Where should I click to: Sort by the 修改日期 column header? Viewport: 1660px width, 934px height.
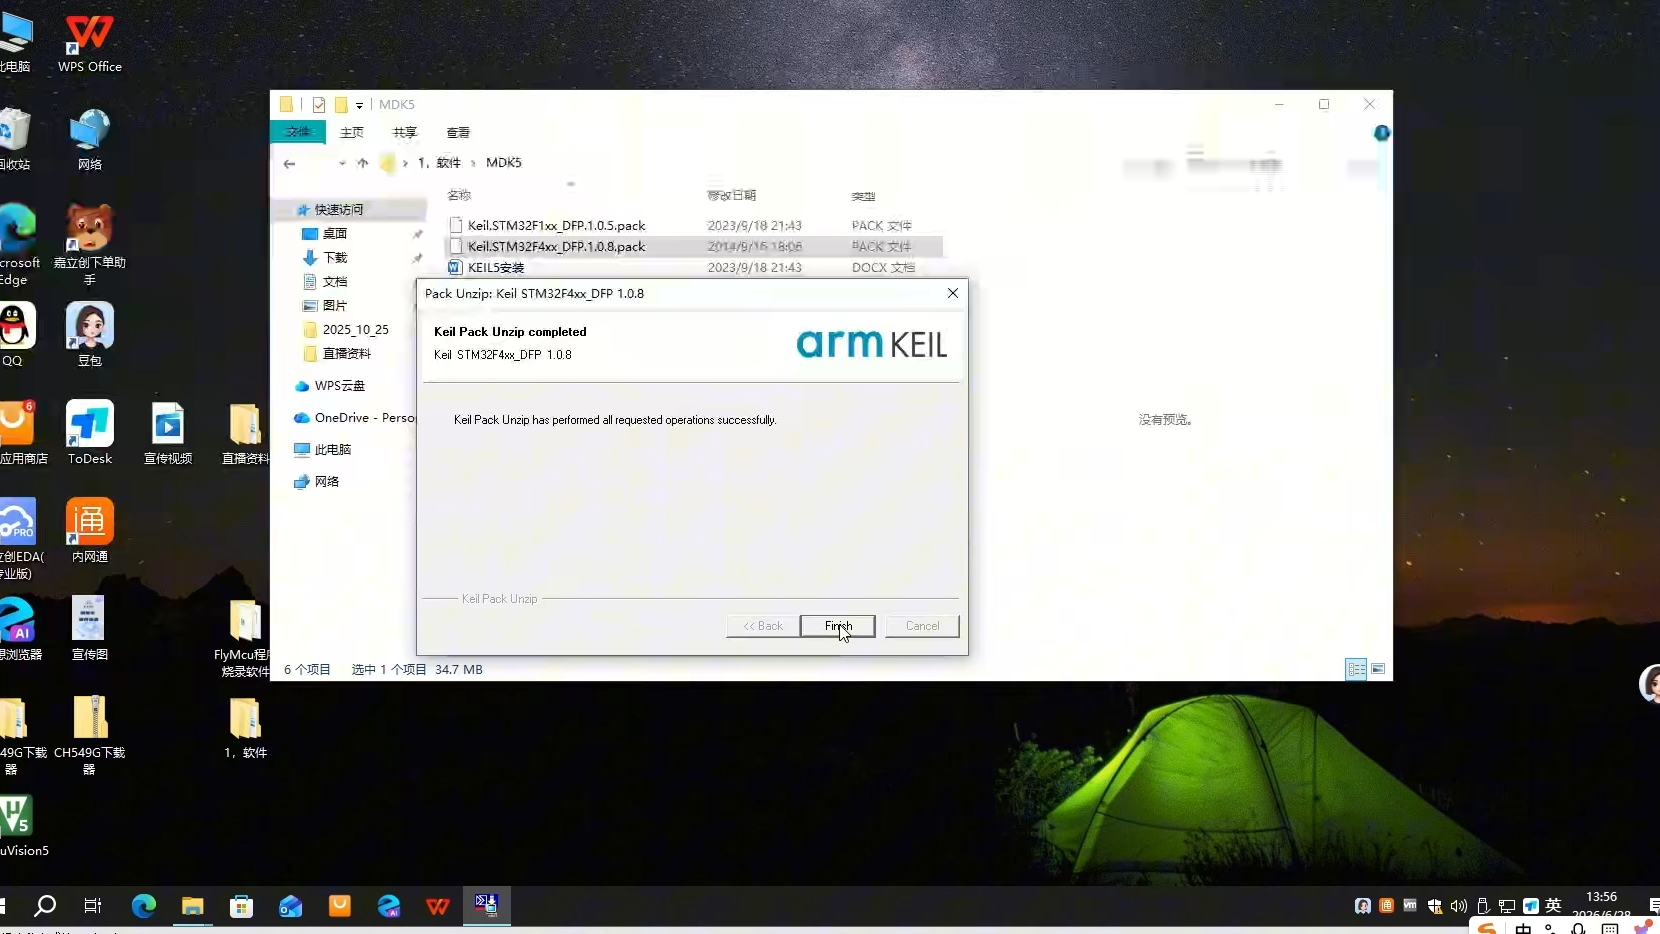(731, 195)
